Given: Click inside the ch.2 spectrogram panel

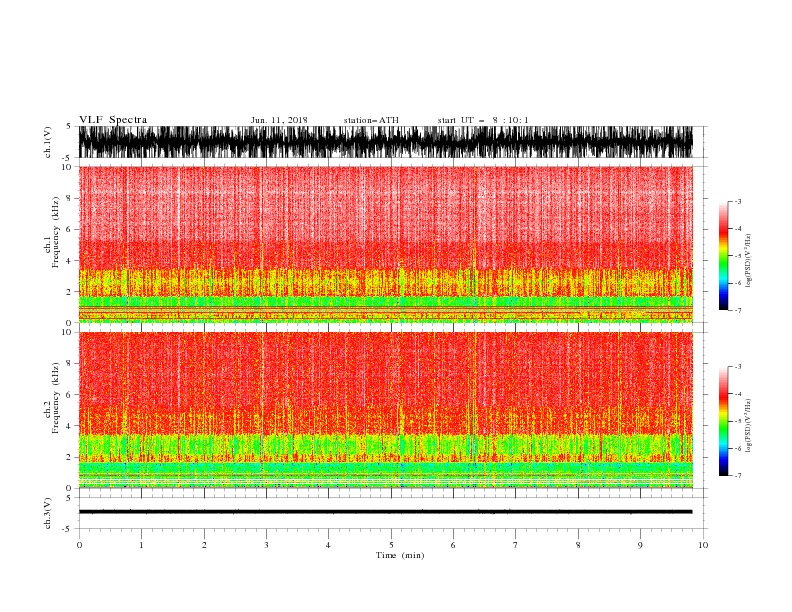Looking at the screenshot, I should pyautogui.click(x=386, y=410).
